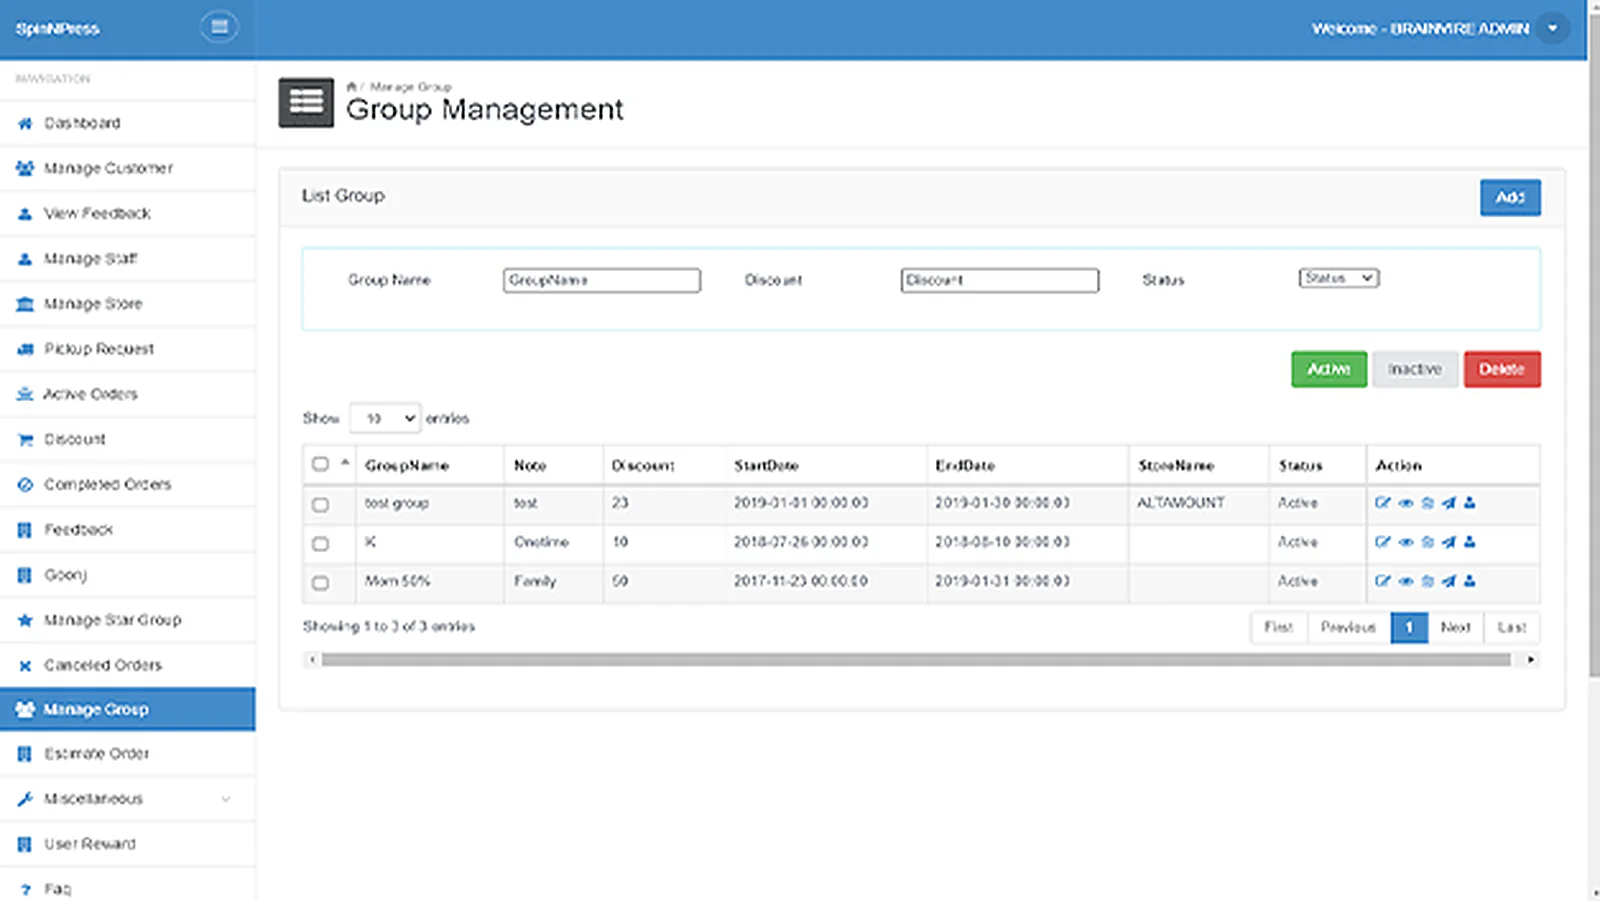
Task: Open the Status filter dropdown
Action: [1339, 278]
